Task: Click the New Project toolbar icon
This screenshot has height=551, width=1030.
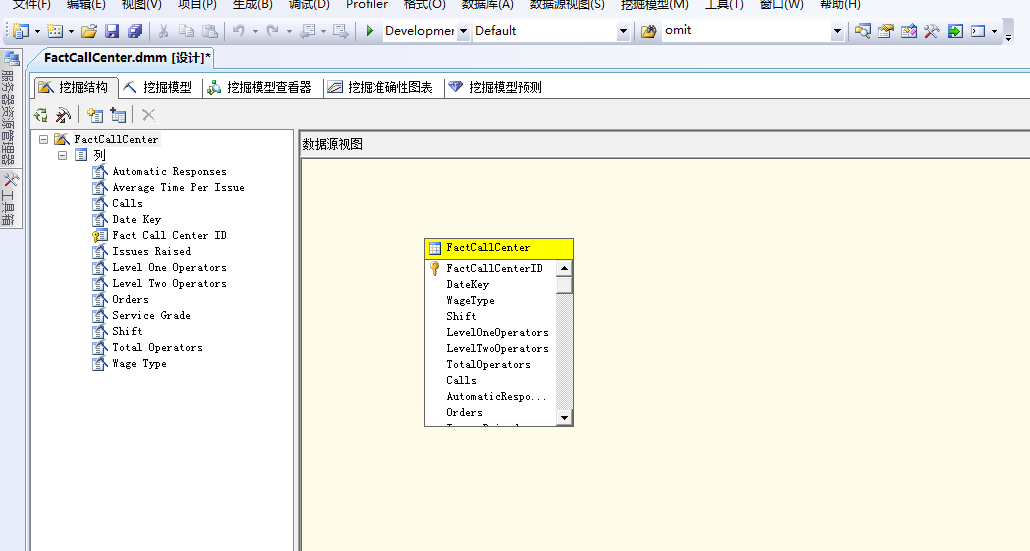Action: (x=21, y=31)
